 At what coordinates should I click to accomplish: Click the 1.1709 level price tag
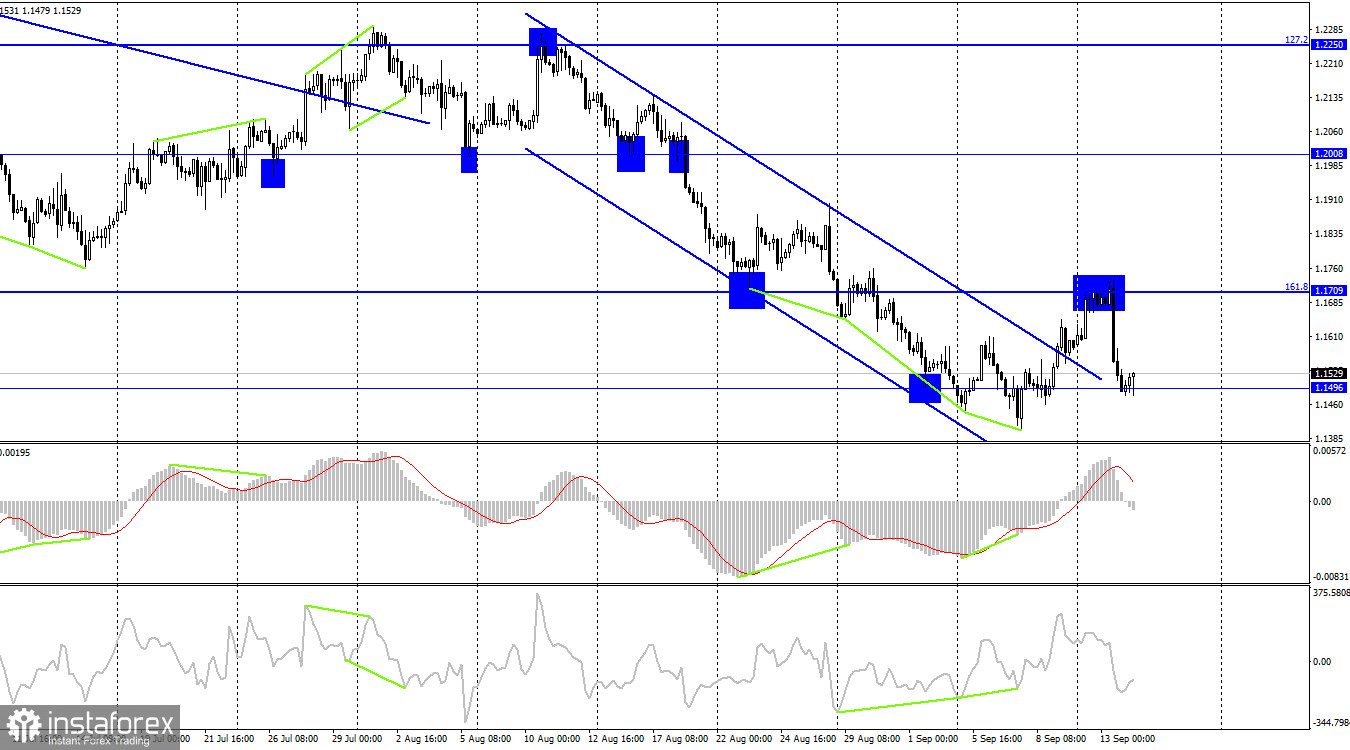pyautogui.click(x=1329, y=292)
